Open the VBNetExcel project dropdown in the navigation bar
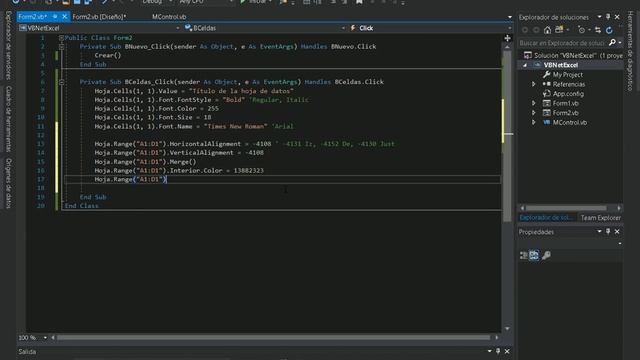The height and width of the screenshot is (360, 640). pos(178,28)
